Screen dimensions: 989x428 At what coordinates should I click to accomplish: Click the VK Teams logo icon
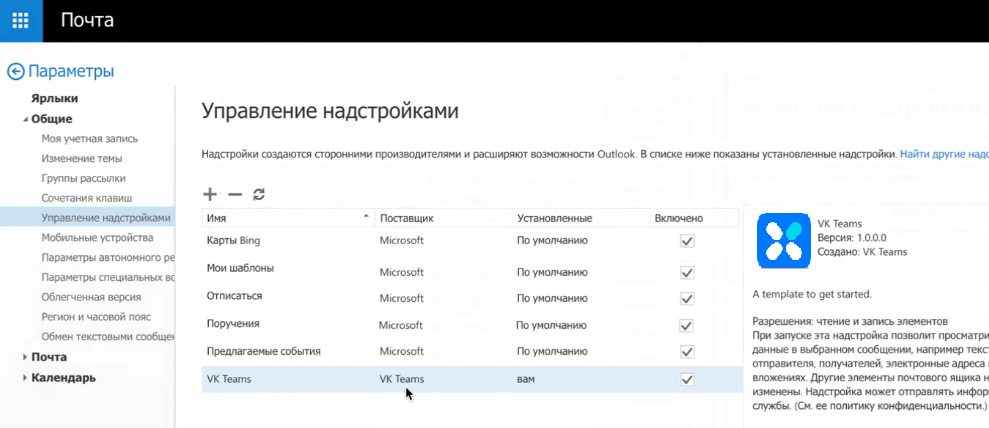pyautogui.click(x=783, y=241)
